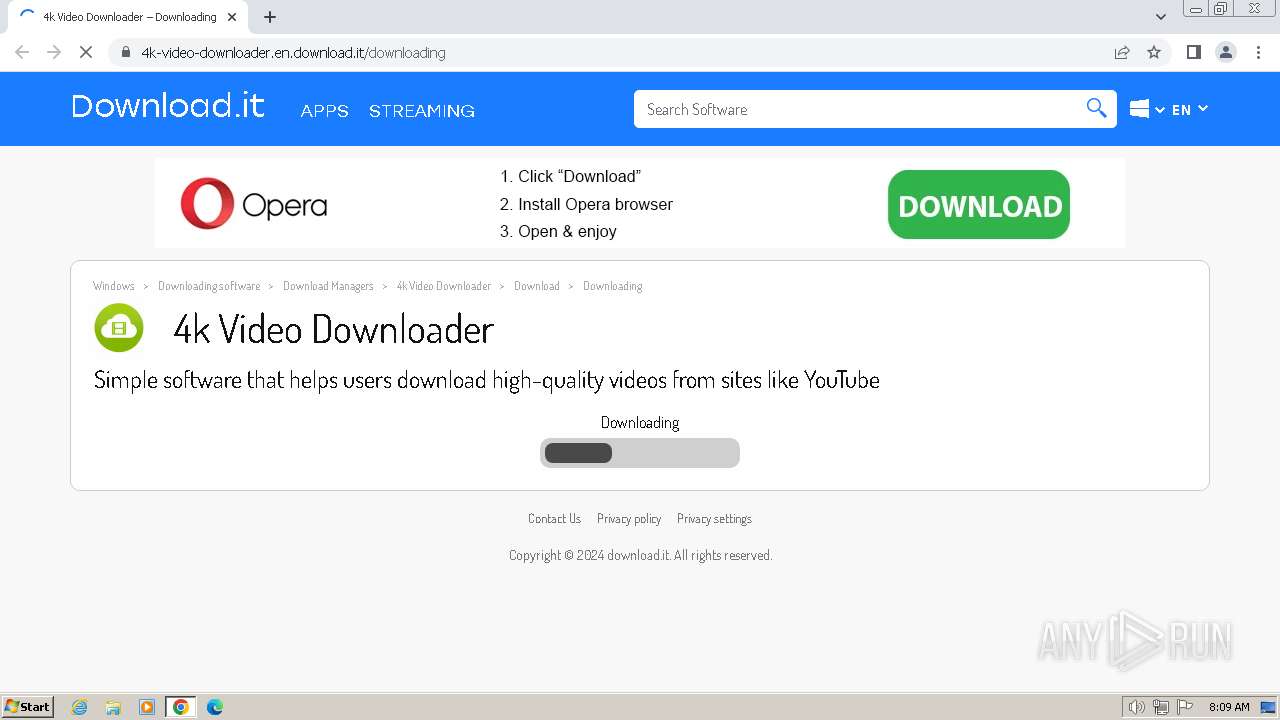The width and height of the screenshot is (1280, 720).
Task: Bookmark this page with the star icon
Action: click(x=1154, y=52)
